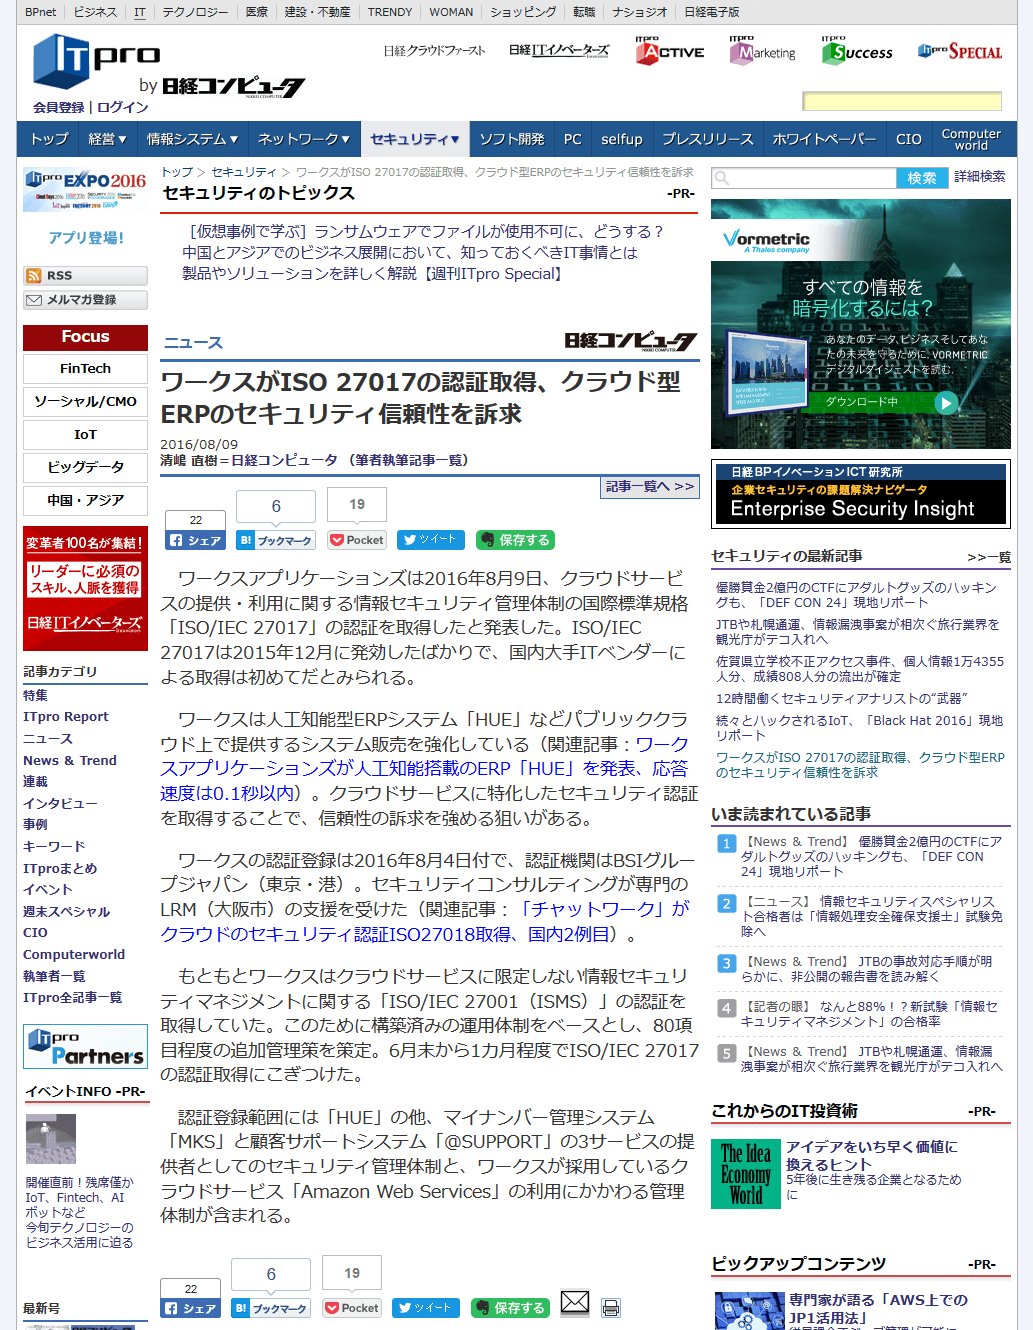Share on Facebook using the button below the article

click(190, 1308)
